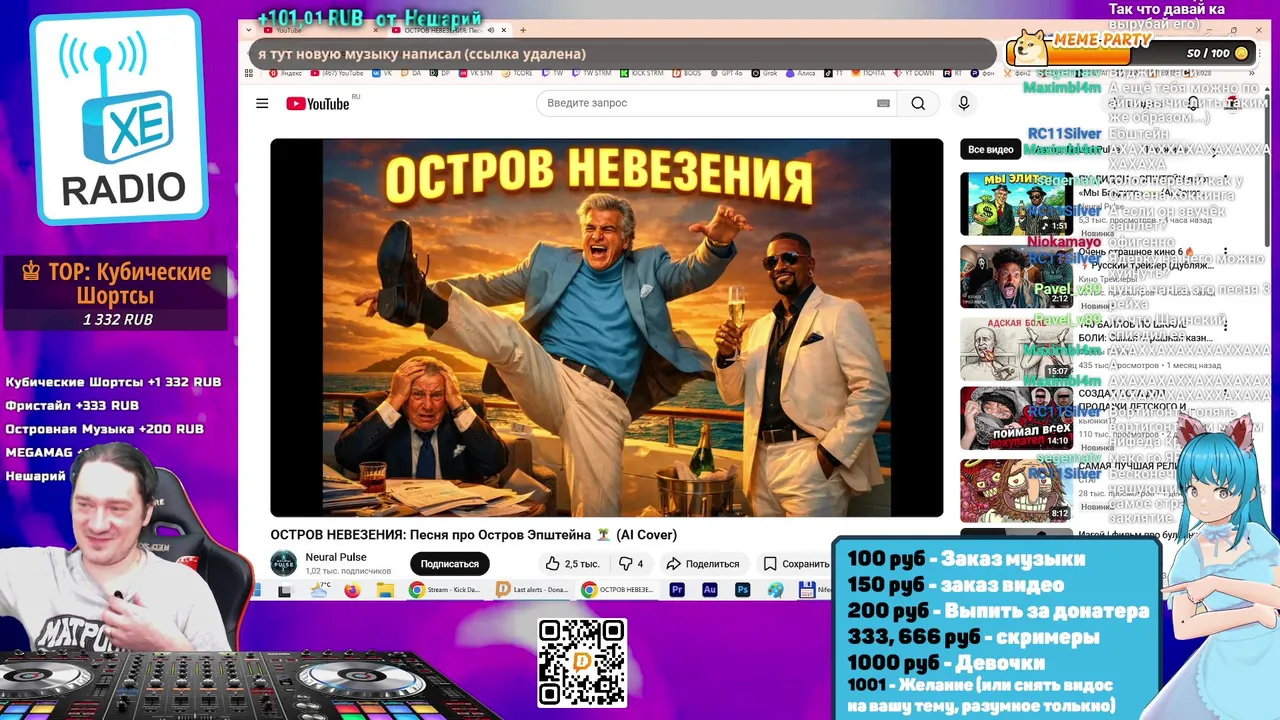Select the Все видео filter chip

(x=990, y=149)
